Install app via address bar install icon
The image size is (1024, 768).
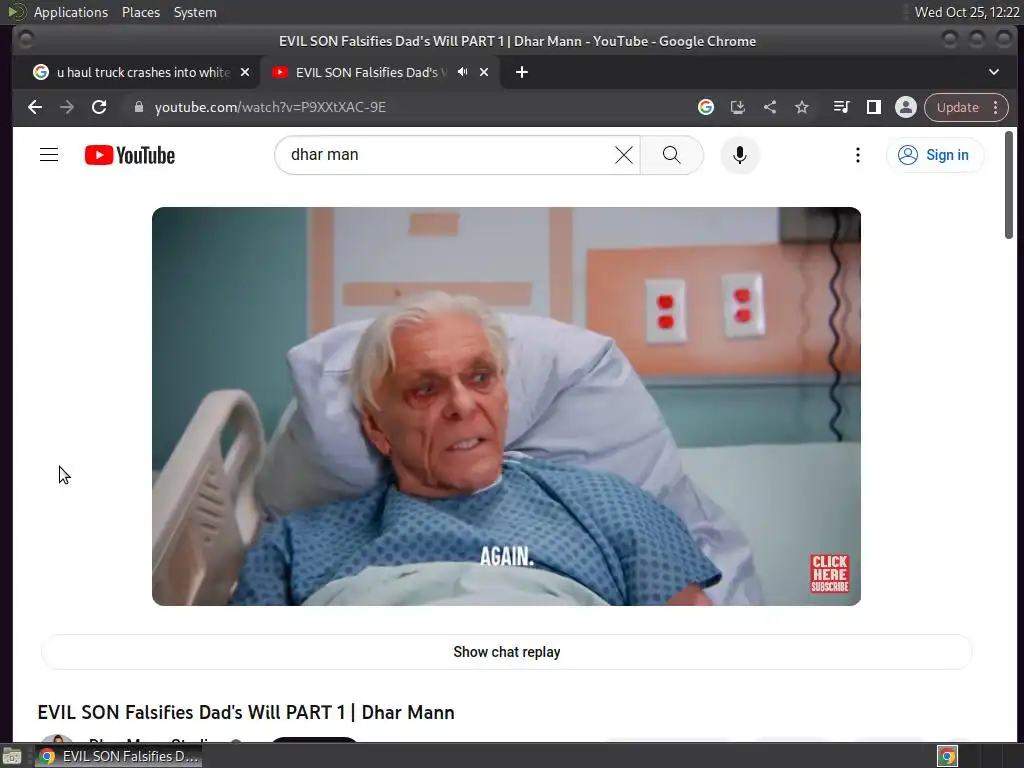click(737, 107)
